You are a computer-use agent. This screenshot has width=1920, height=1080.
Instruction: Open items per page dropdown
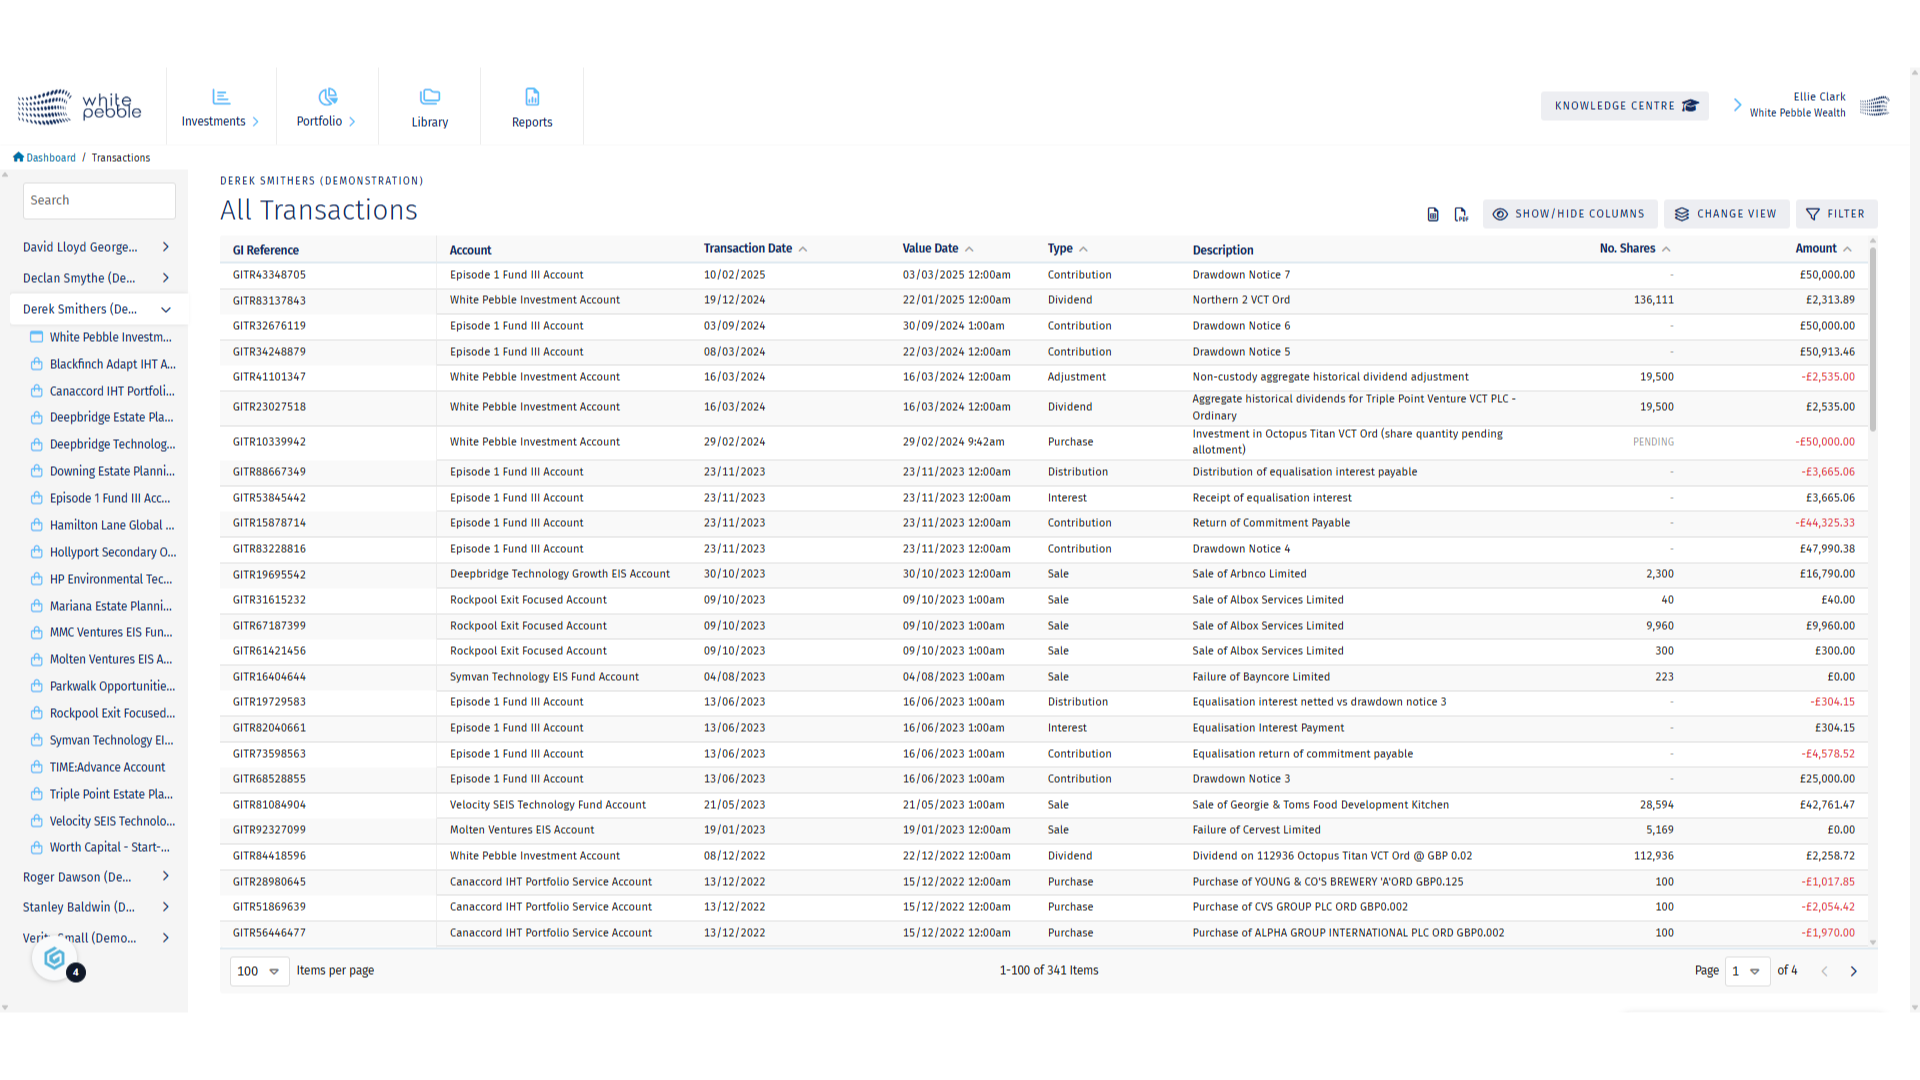(259, 971)
